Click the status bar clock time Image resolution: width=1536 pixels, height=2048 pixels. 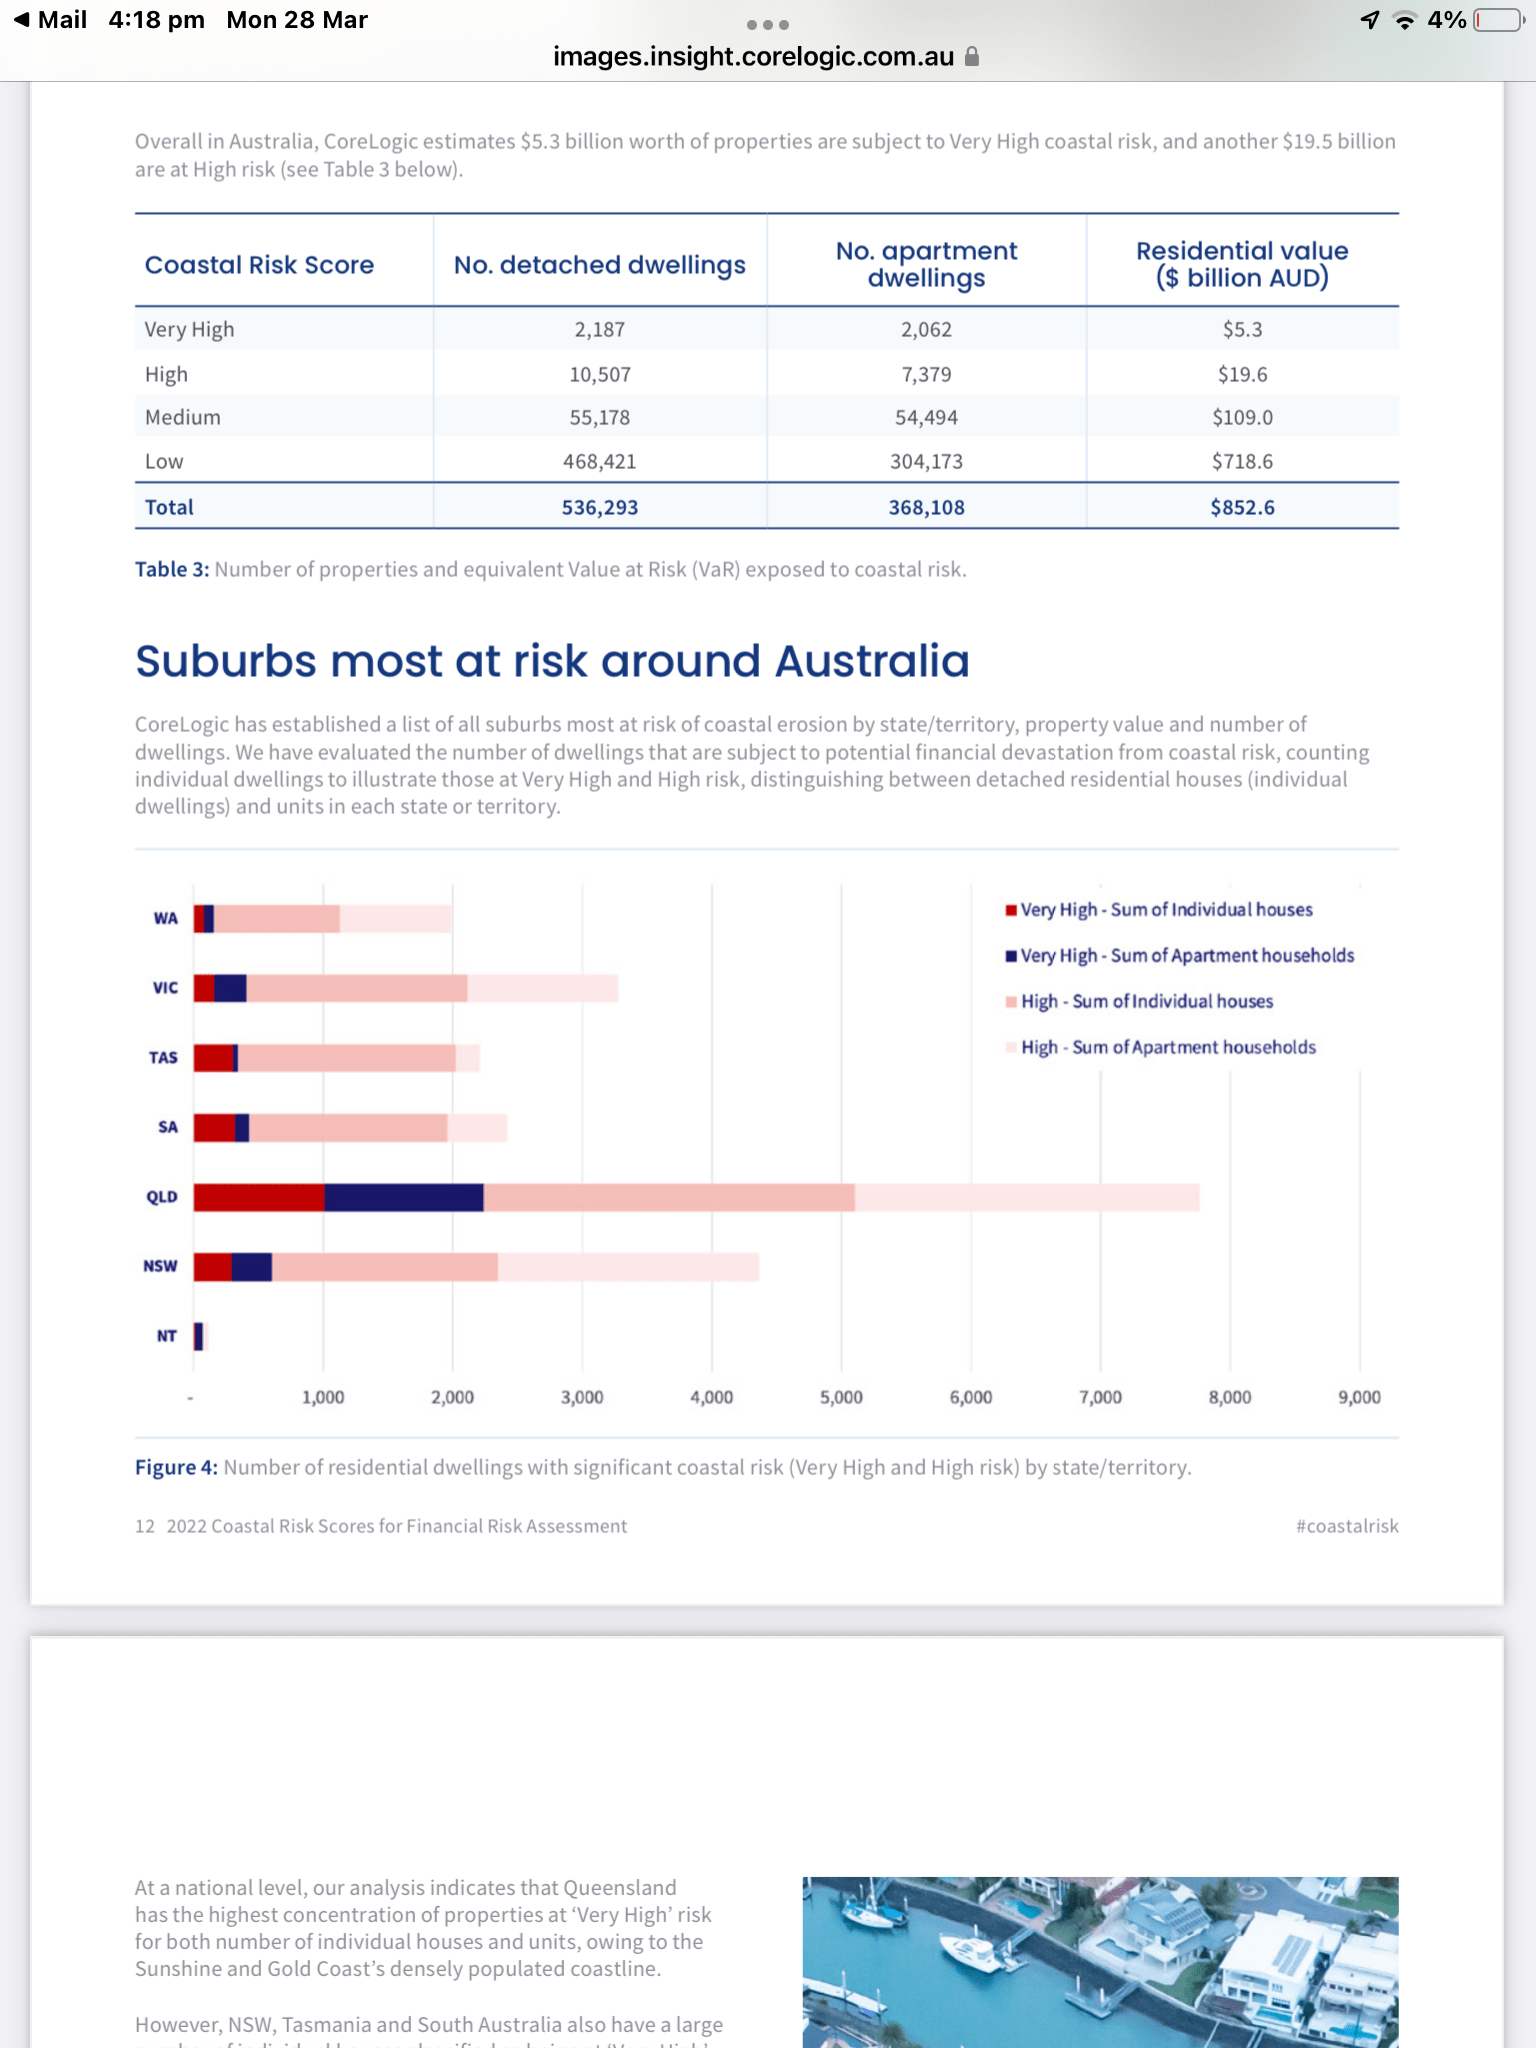pyautogui.click(x=156, y=20)
